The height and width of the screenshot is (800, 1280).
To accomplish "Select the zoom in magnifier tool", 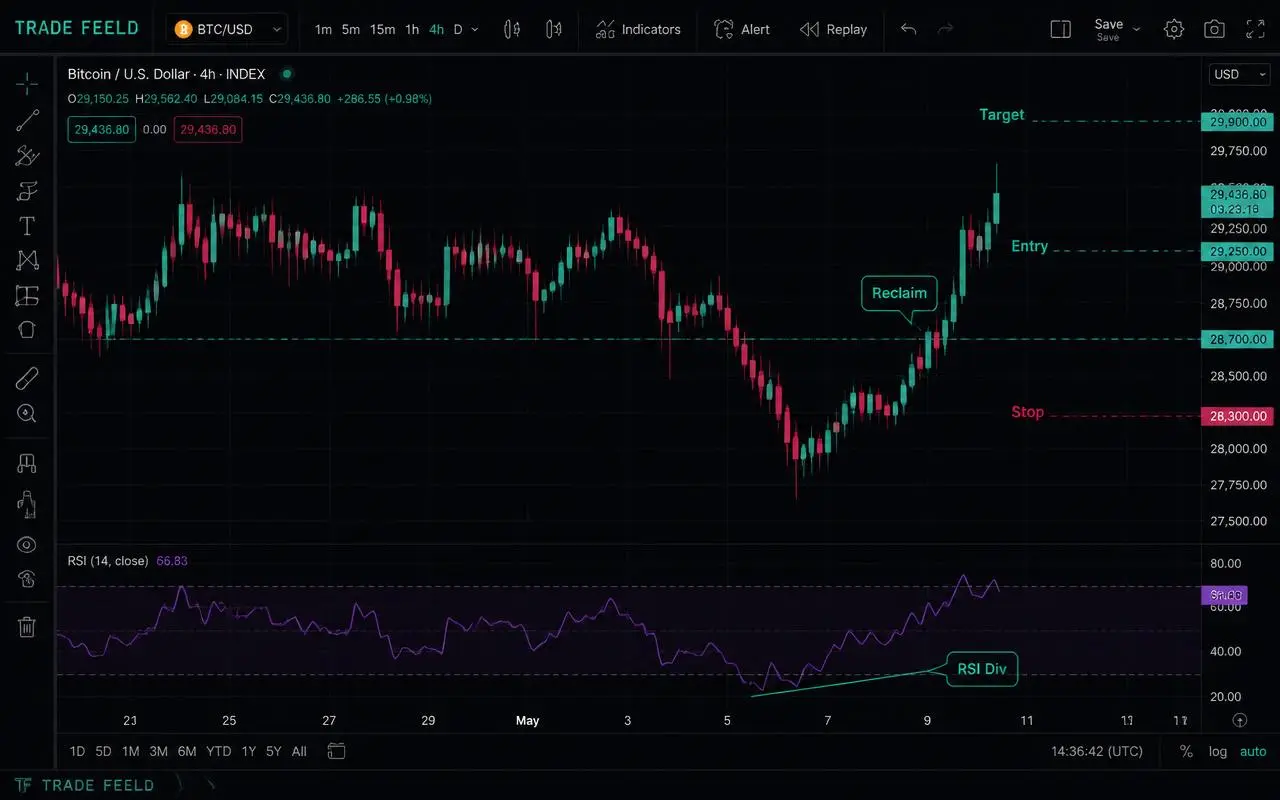I will pyautogui.click(x=27, y=413).
